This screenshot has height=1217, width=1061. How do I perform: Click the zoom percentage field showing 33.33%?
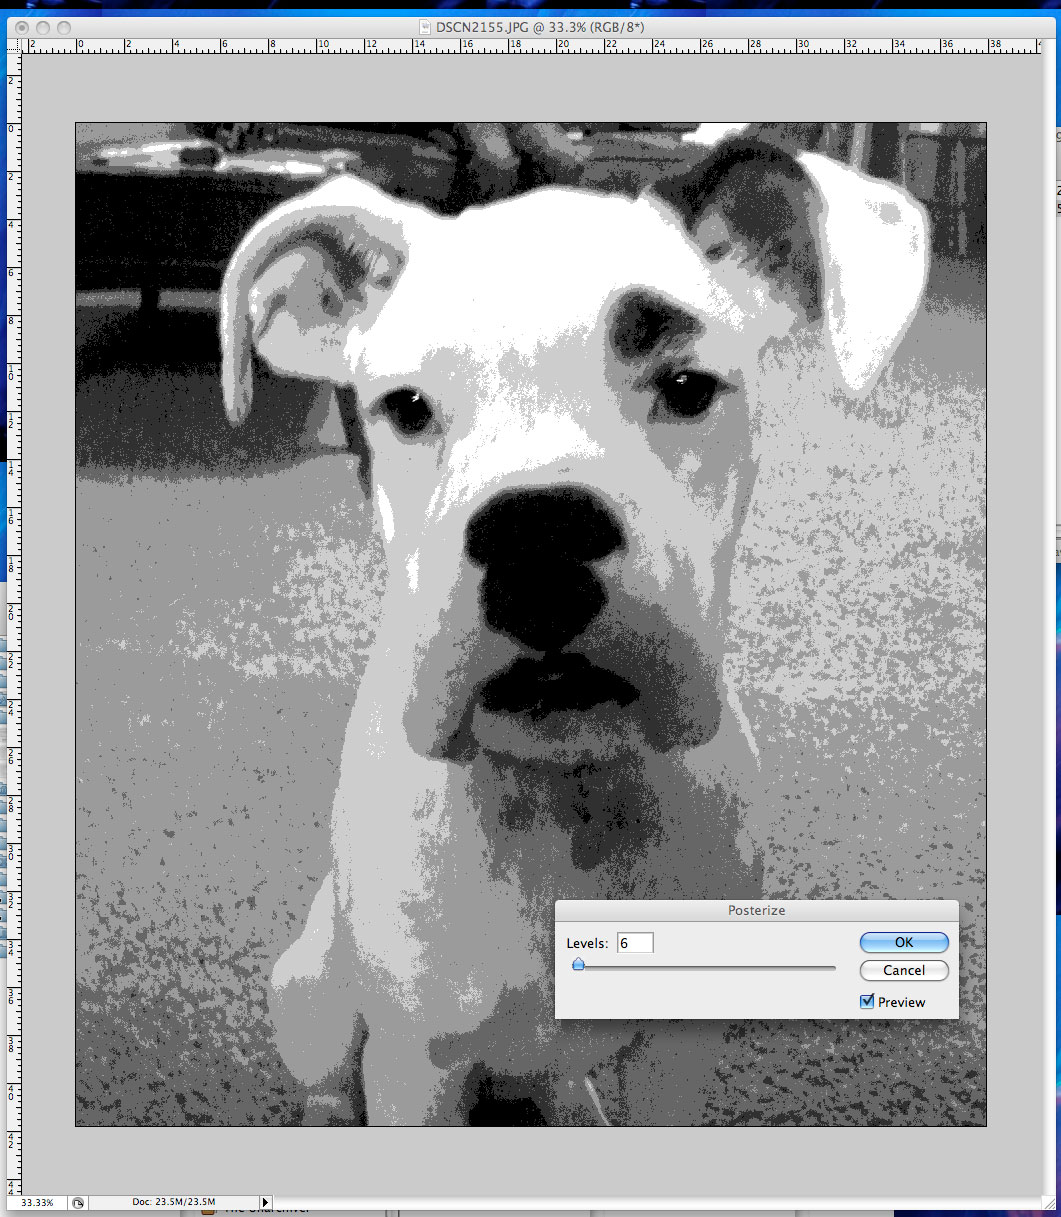click(x=38, y=1202)
